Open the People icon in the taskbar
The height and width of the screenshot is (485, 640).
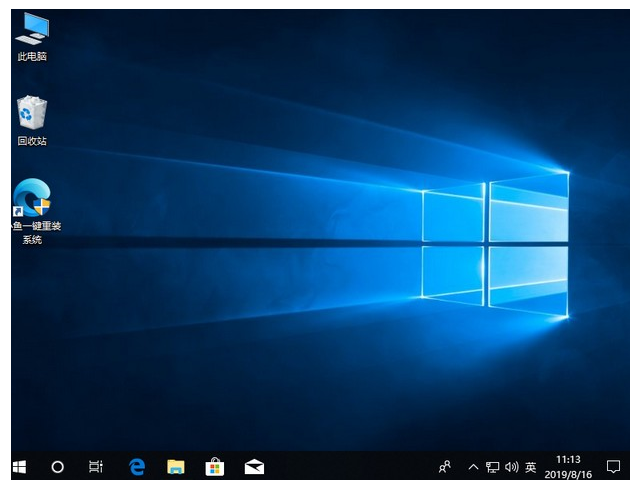point(445,466)
